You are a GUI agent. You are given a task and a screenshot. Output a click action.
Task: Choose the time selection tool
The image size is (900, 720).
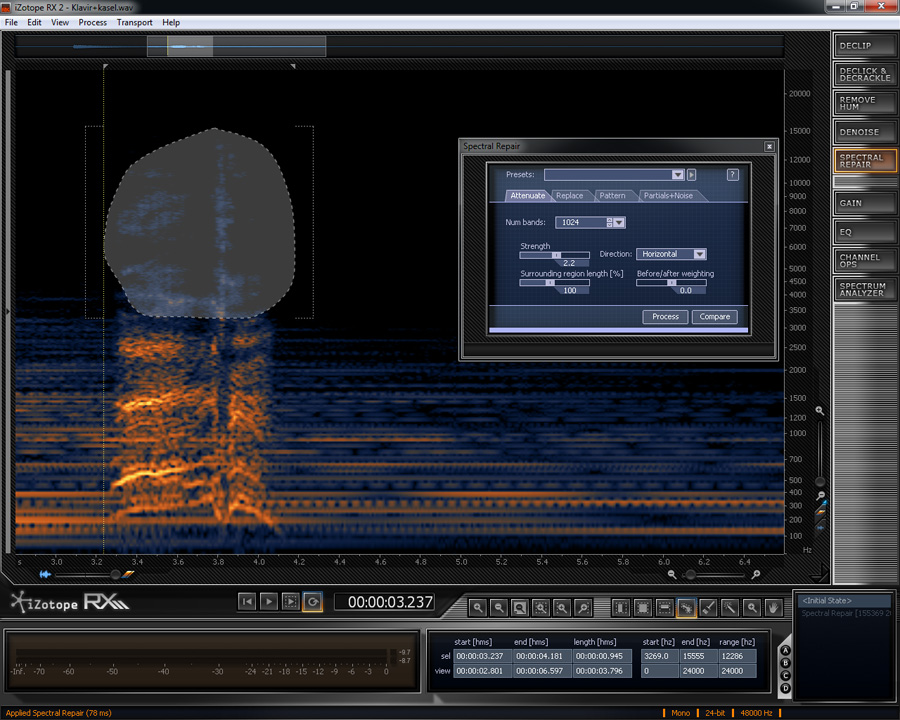621,607
